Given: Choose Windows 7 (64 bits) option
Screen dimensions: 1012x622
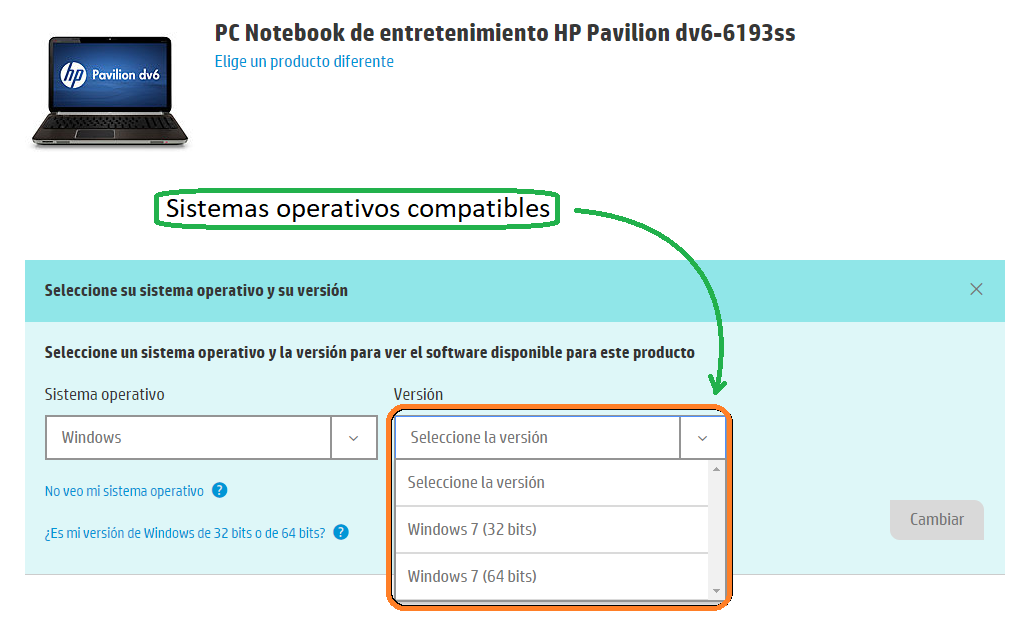Looking at the screenshot, I should [x=552, y=577].
